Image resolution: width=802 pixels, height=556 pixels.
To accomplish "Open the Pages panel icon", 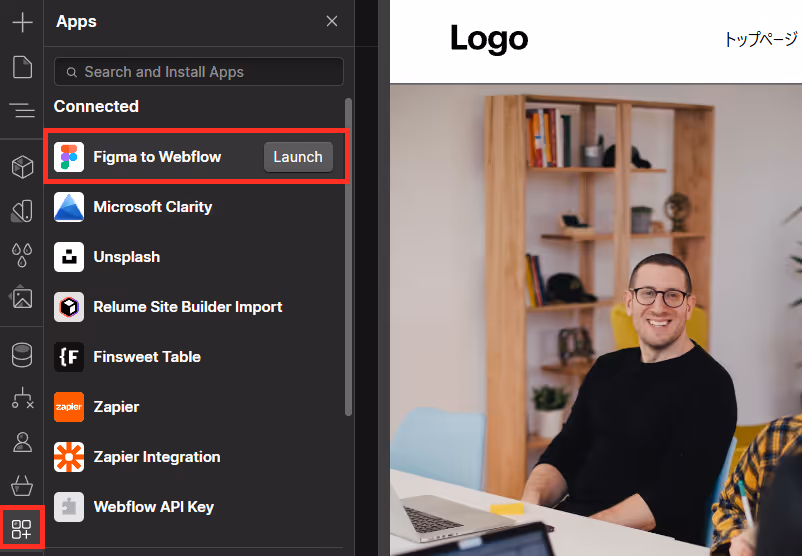I will (x=22, y=67).
